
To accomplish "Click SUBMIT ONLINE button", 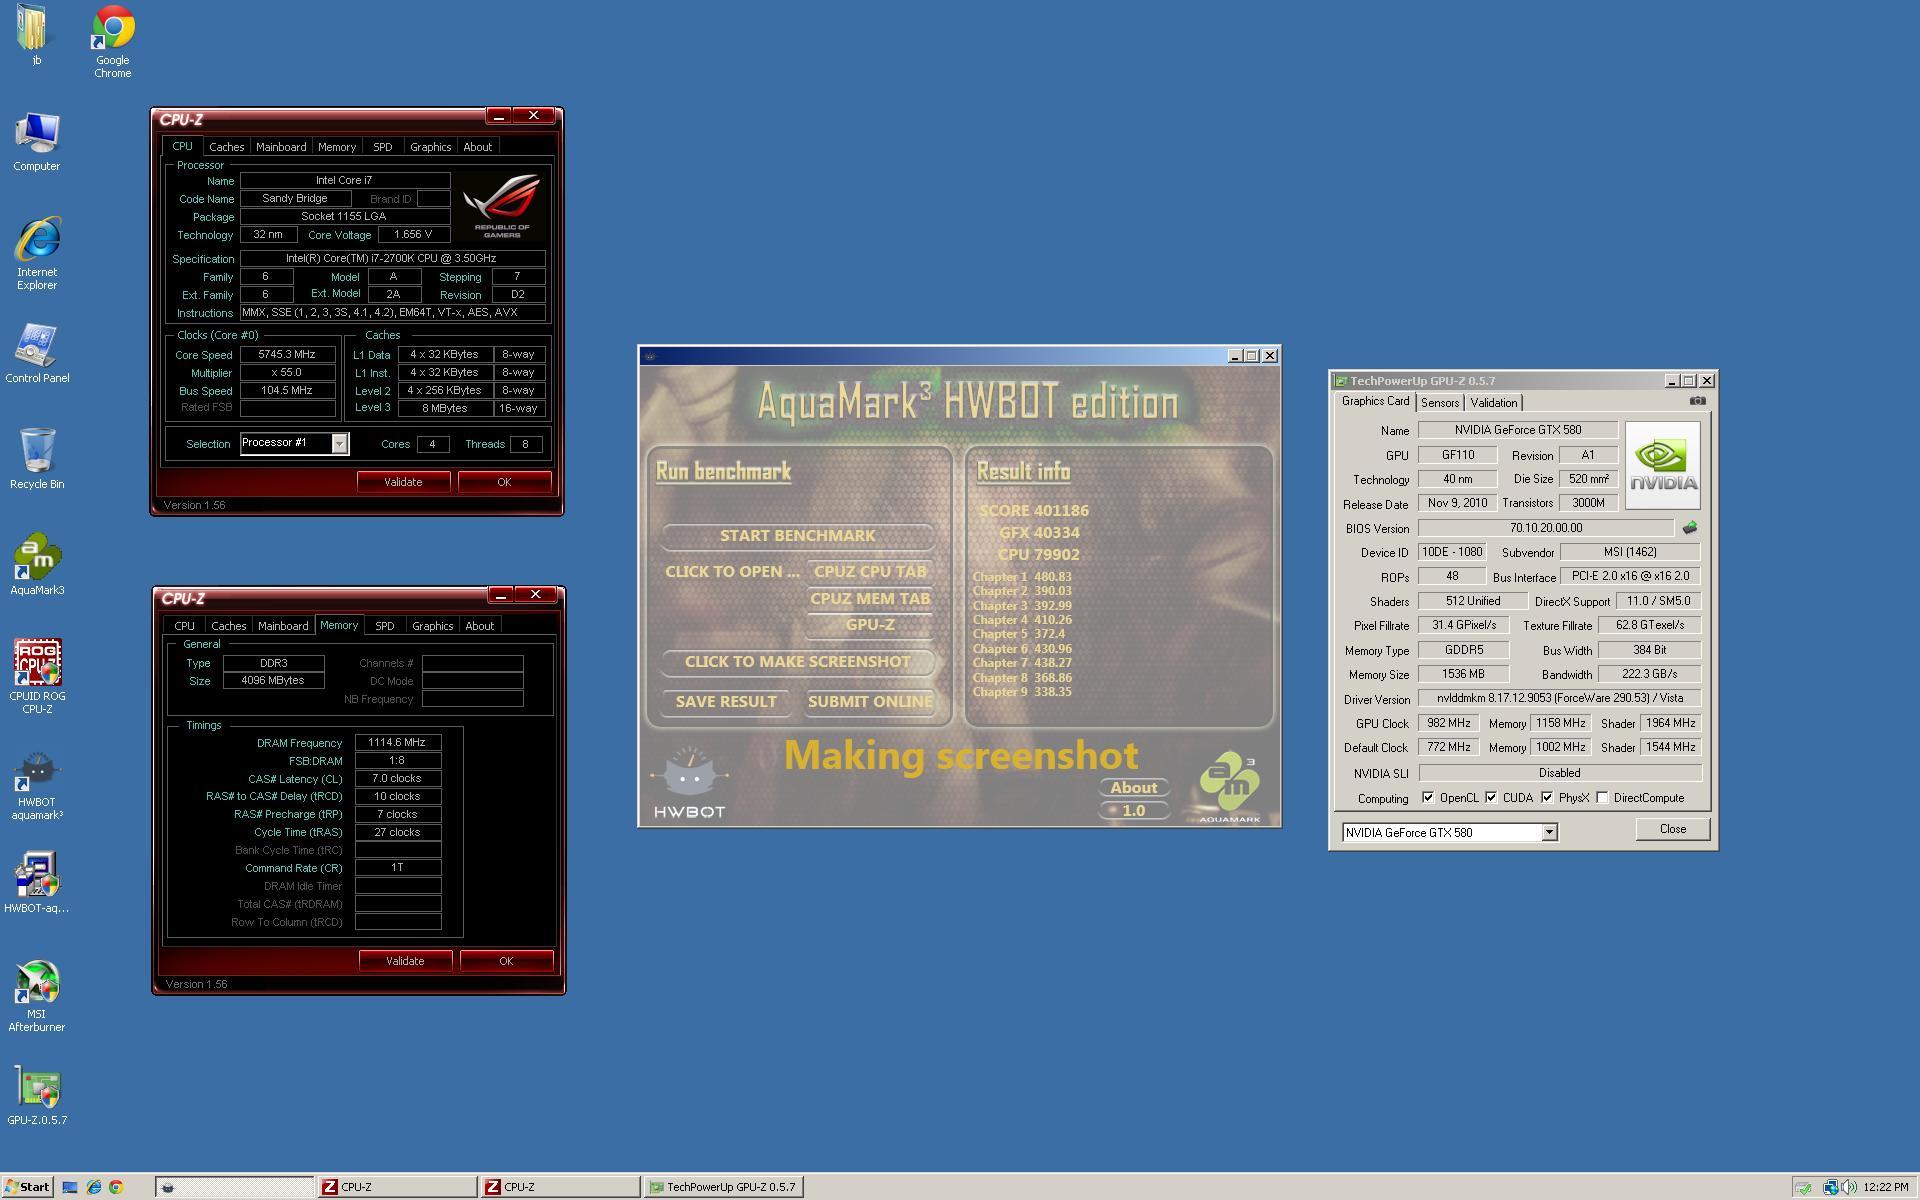I will click(x=870, y=702).
